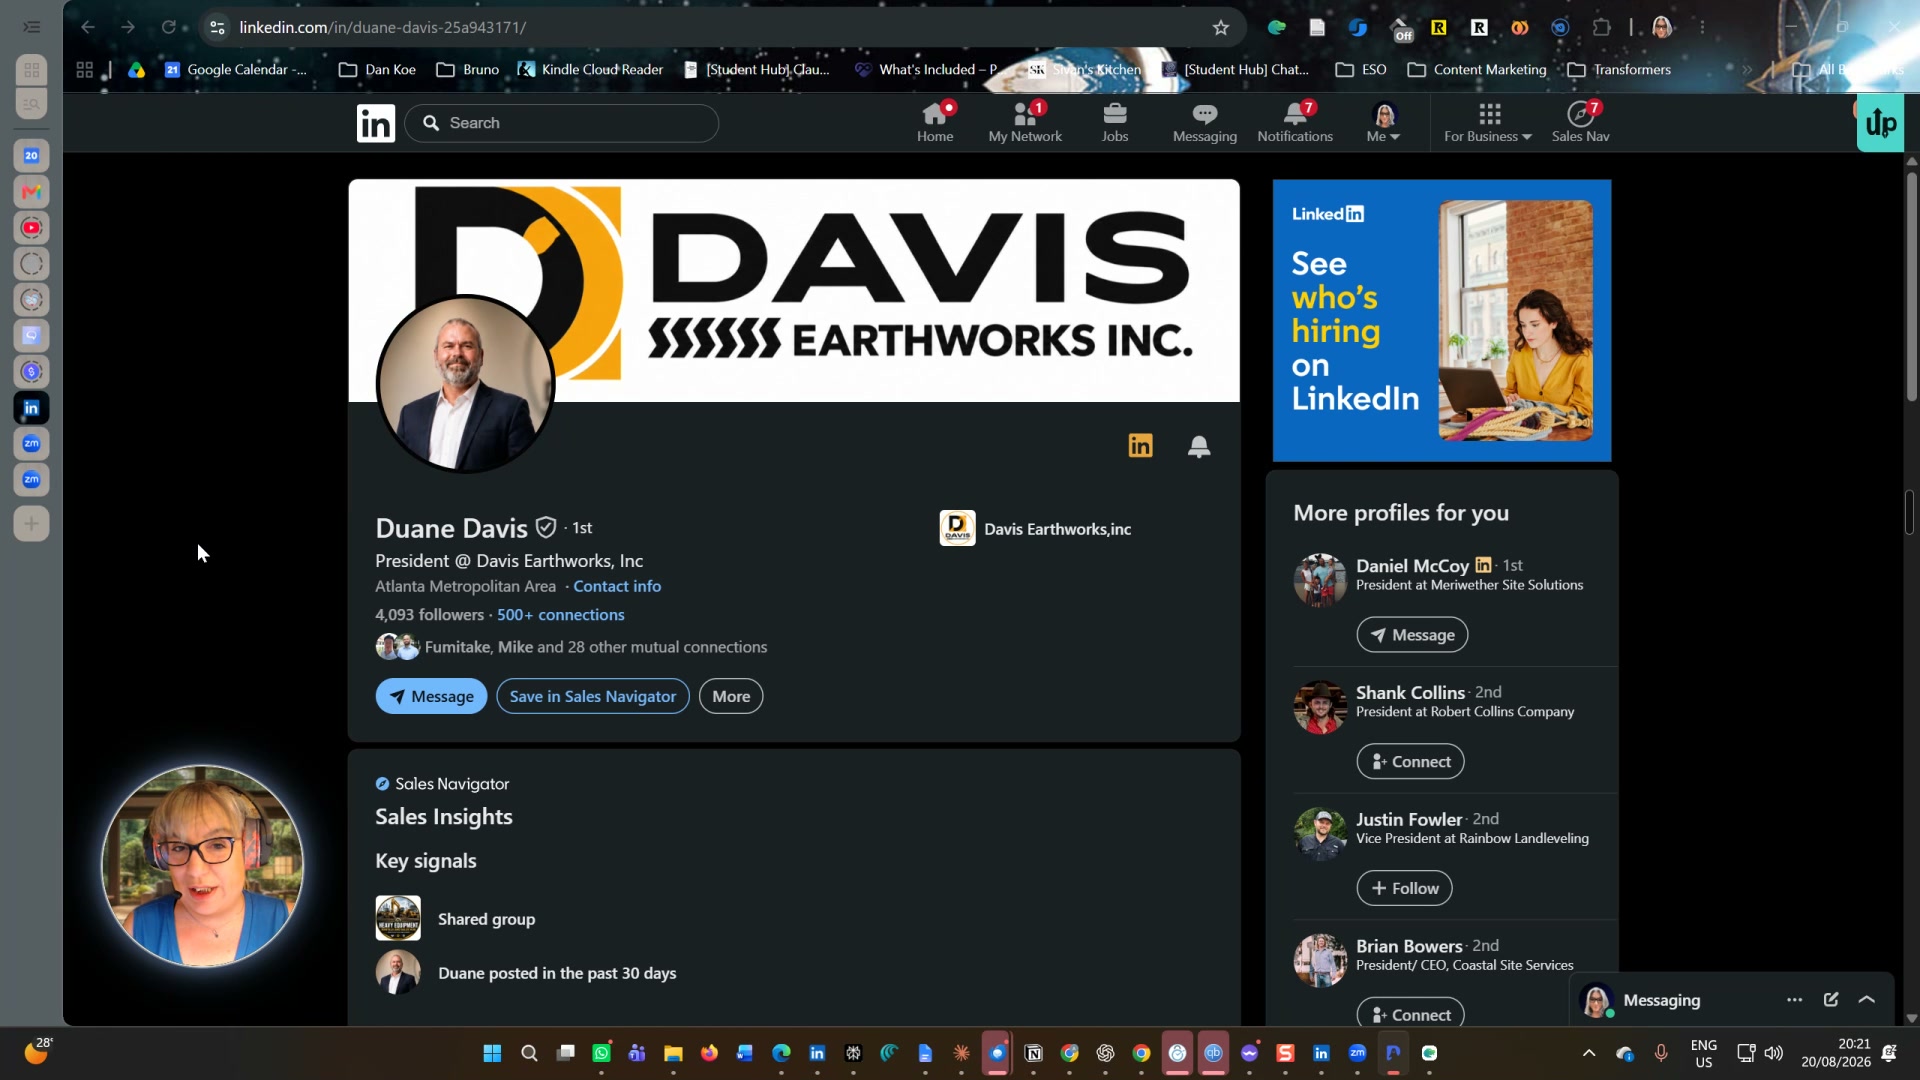The height and width of the screenshot is (1080, 1920).
Task: Open My Network page
Action: pos(1025,122)
